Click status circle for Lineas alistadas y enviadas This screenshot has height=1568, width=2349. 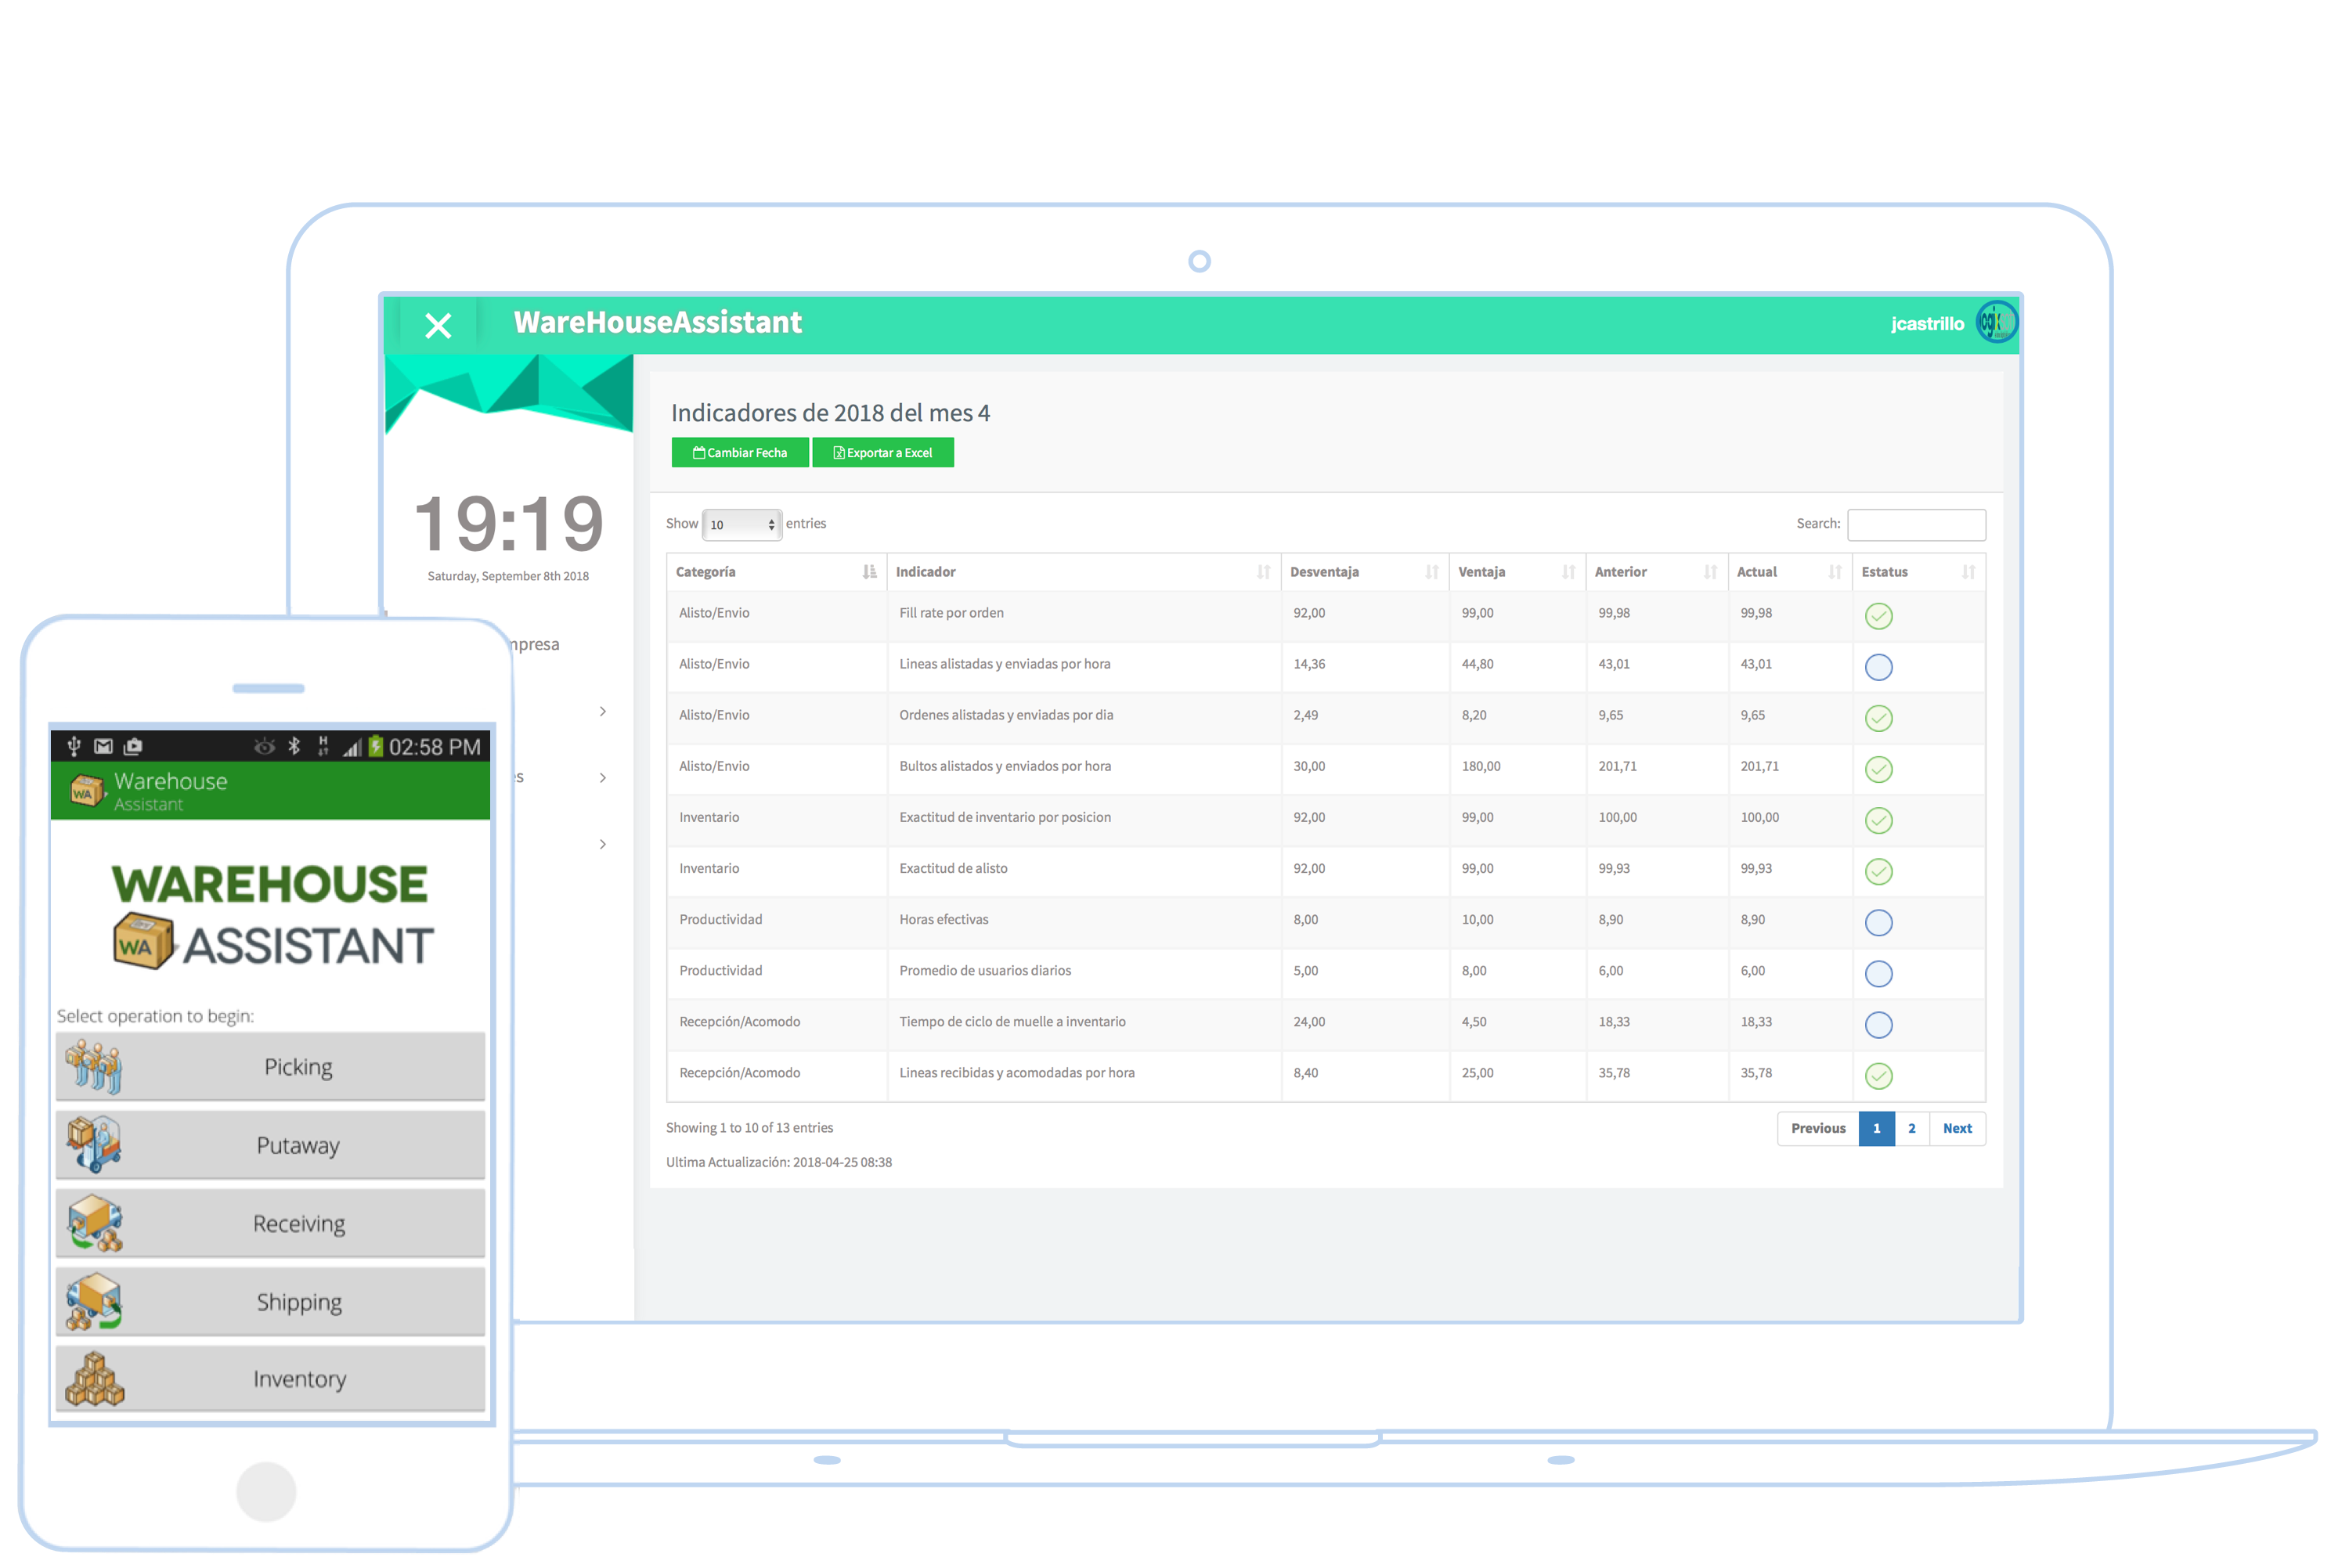(x=1879, y=667)
